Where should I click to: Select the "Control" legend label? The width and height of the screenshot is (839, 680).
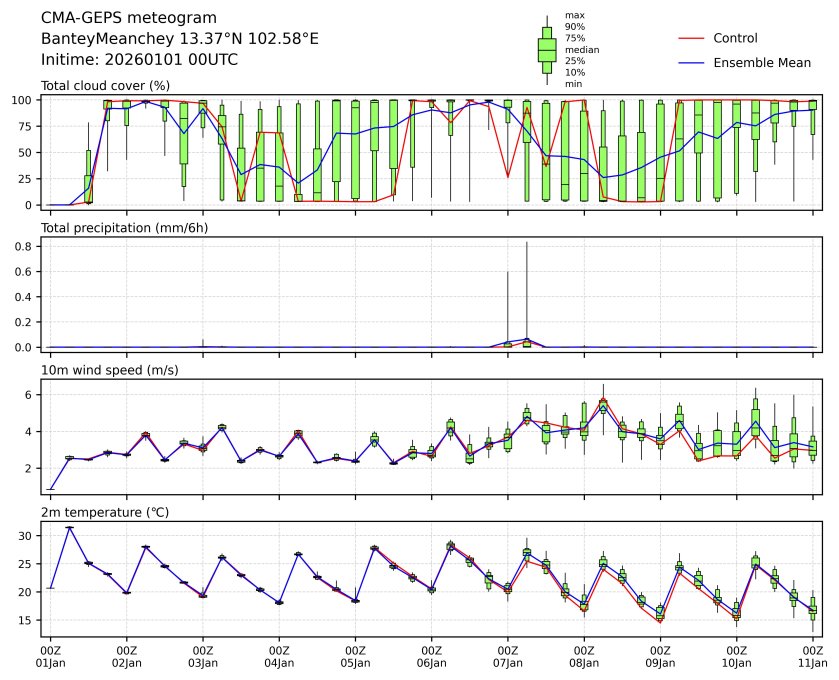735,38
